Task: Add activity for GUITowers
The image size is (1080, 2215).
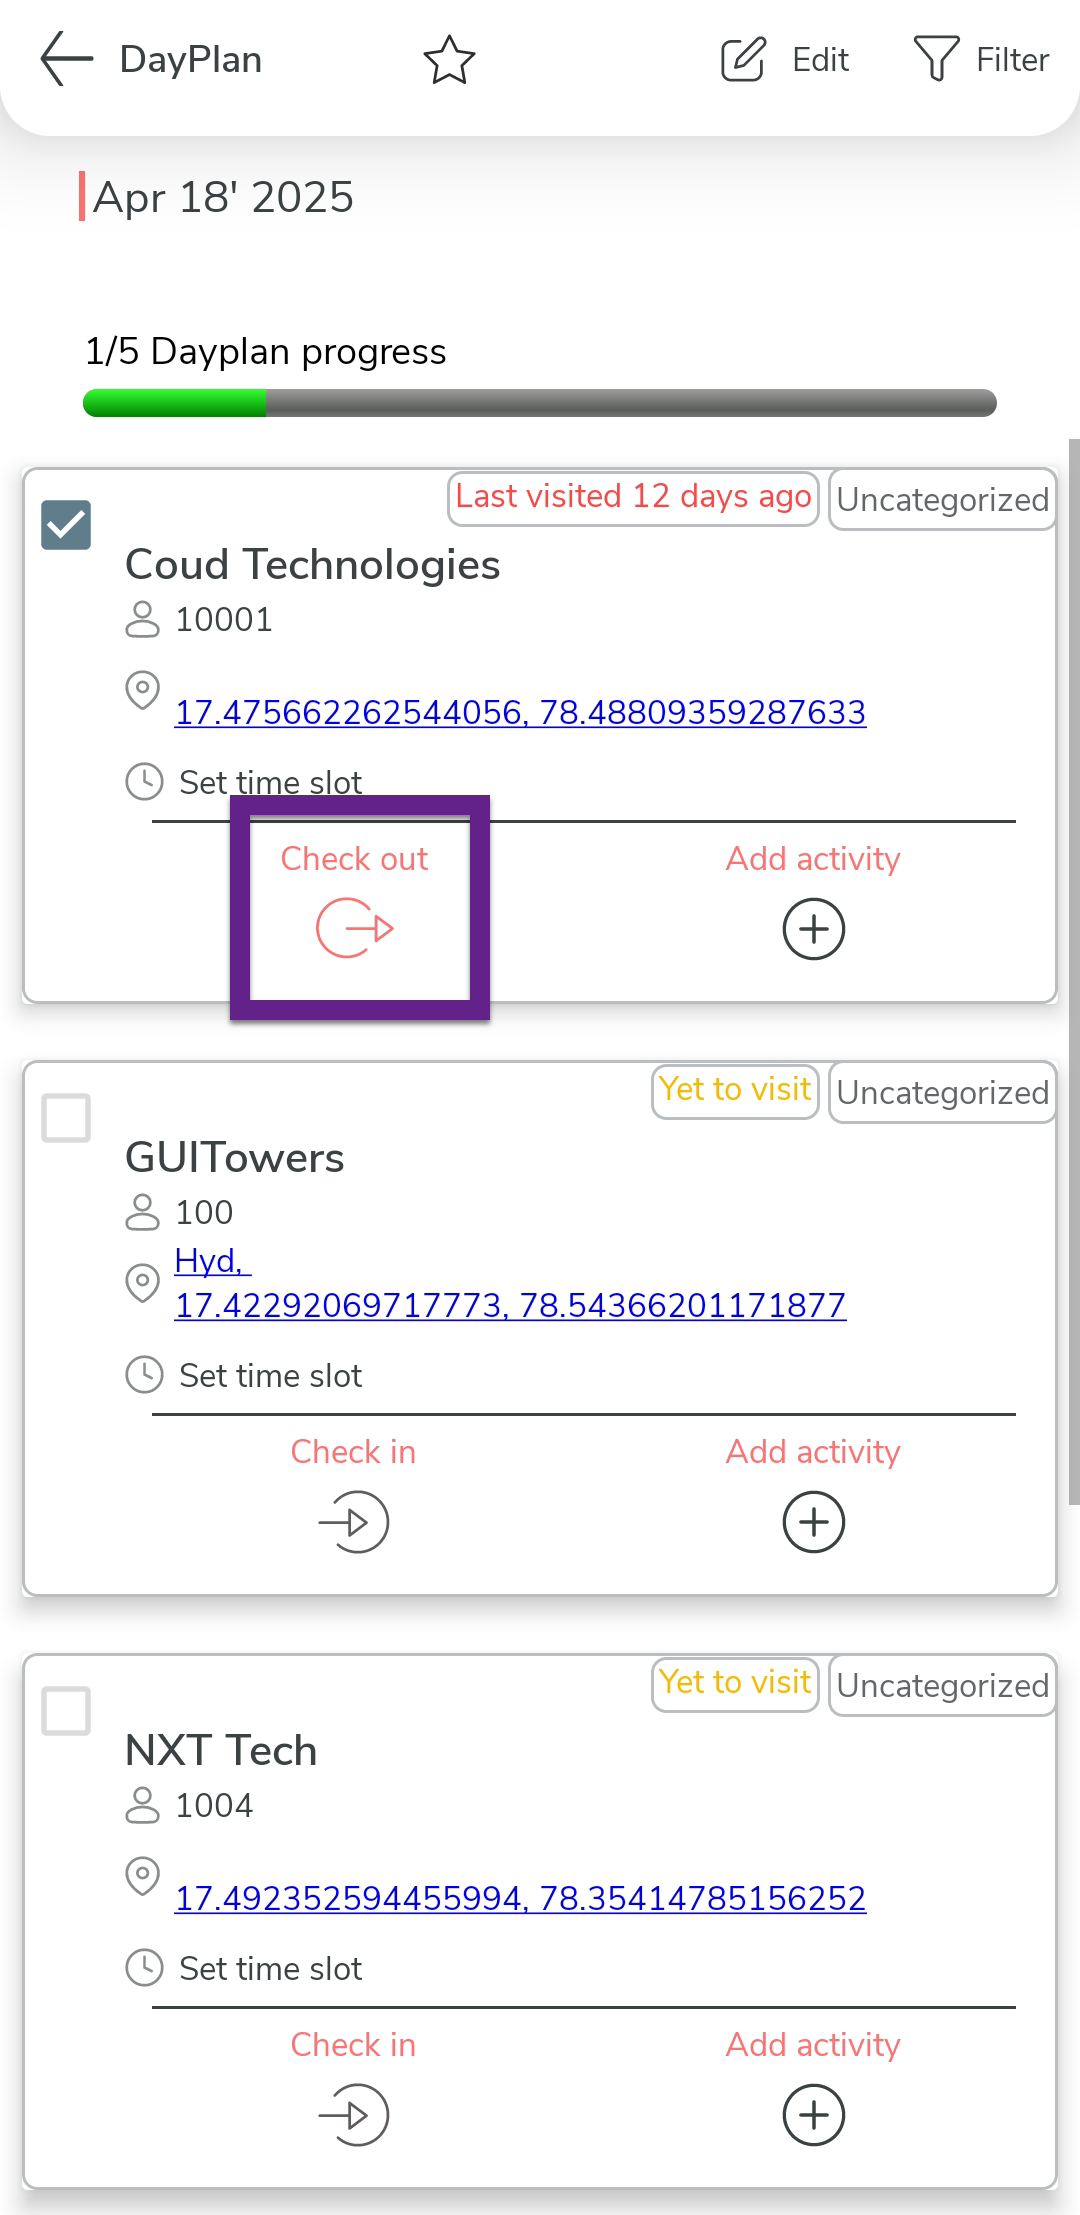Action: tap(813, 1521)
